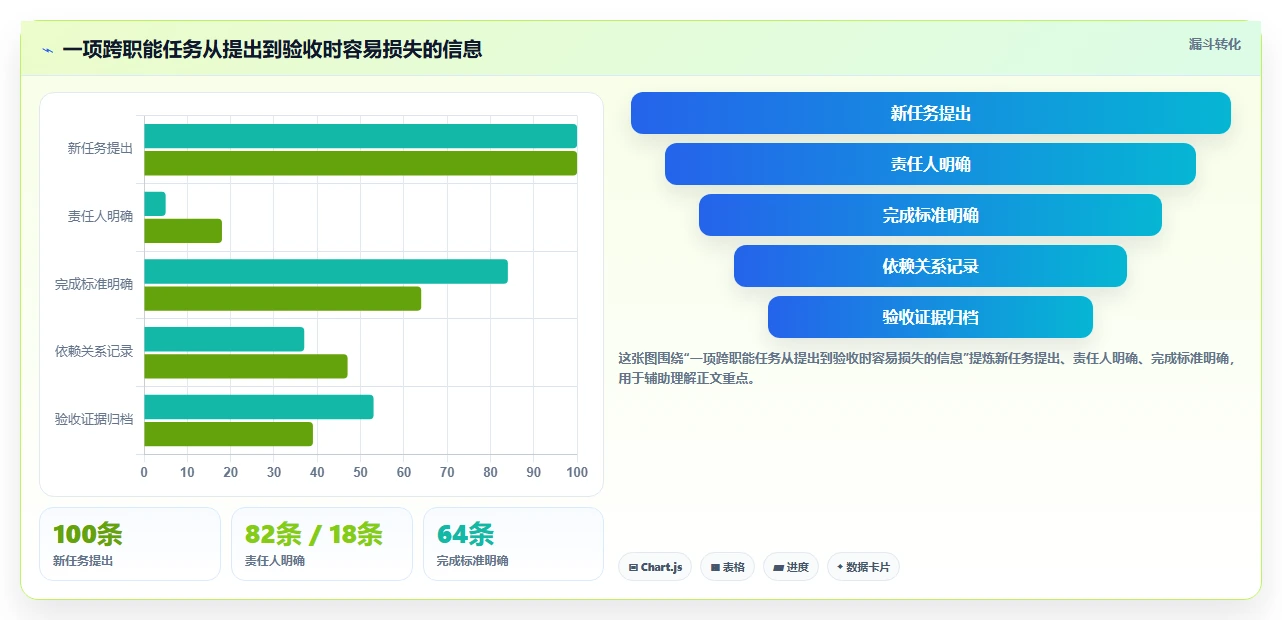Click the x-axis value 50
This screenshot has height=620, width=1282.
[360, 472]
